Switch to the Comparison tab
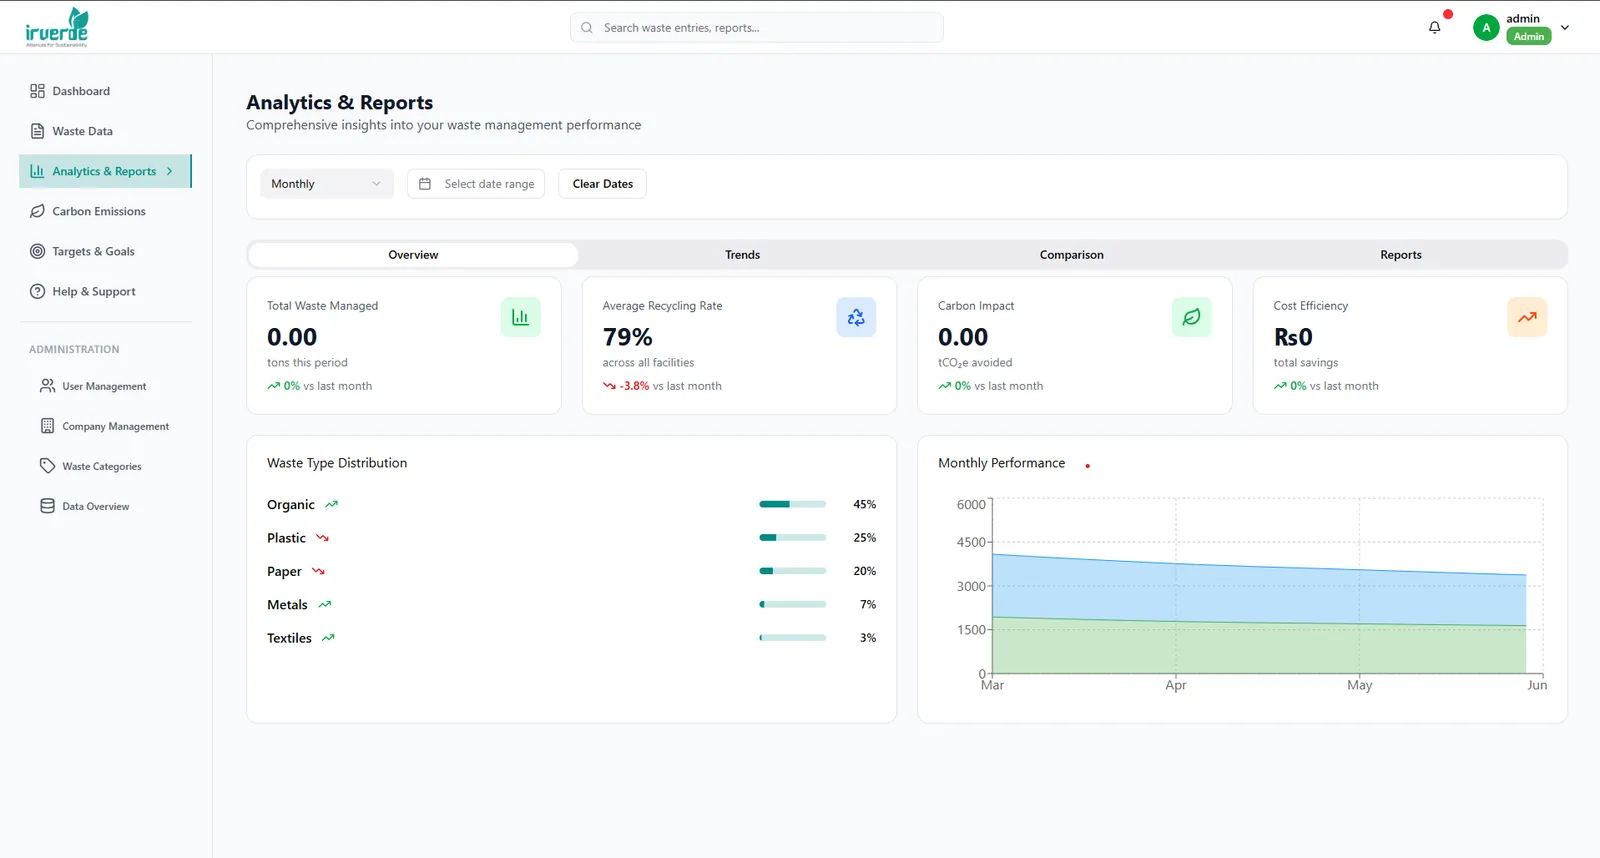Screen dimensions: 1600x858 click(1071, 255)
